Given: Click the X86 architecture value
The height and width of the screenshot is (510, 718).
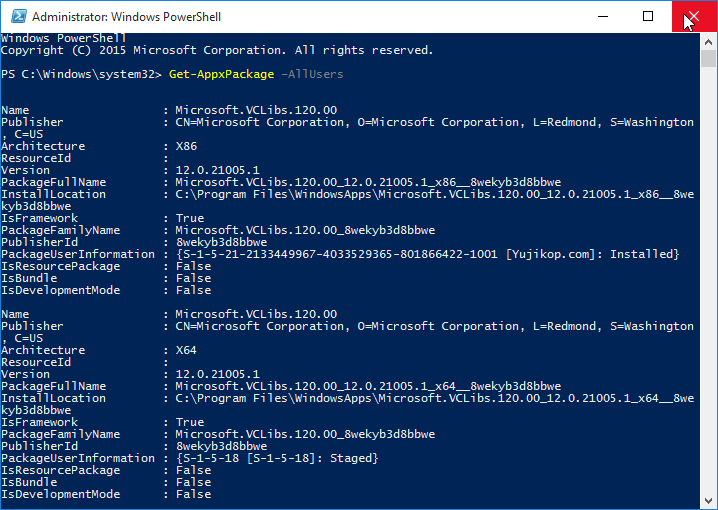Looking at the screenshot, I should pyautogui.click(x=186, y=146).
